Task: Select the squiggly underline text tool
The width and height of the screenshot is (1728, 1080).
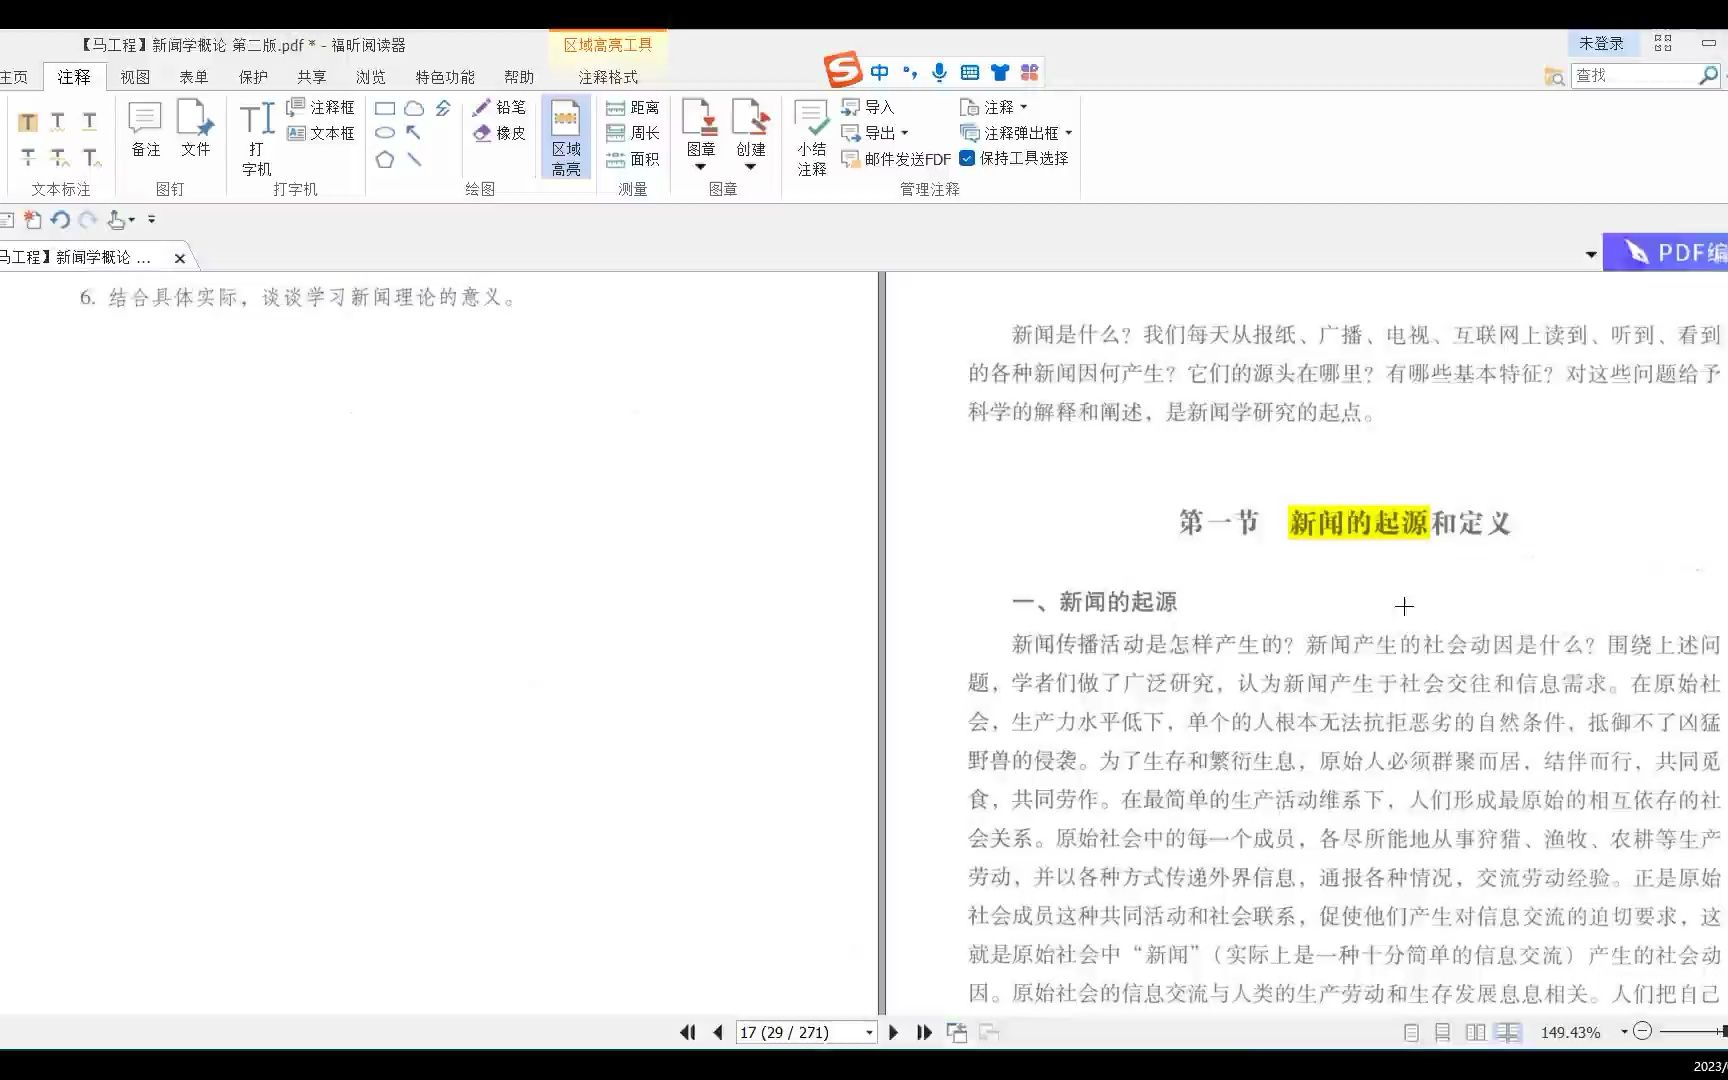Action: click(x=58, y=122)
